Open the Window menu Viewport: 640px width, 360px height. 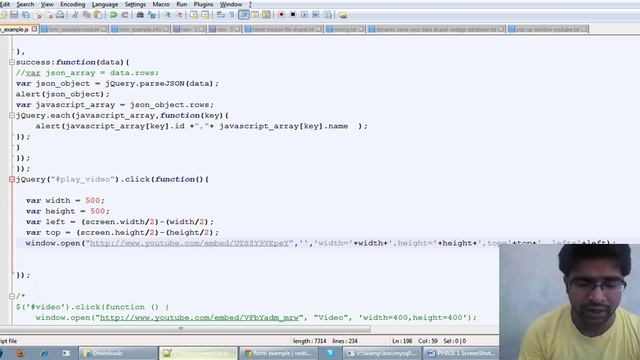pyautogui.click(x=231, y=4)
